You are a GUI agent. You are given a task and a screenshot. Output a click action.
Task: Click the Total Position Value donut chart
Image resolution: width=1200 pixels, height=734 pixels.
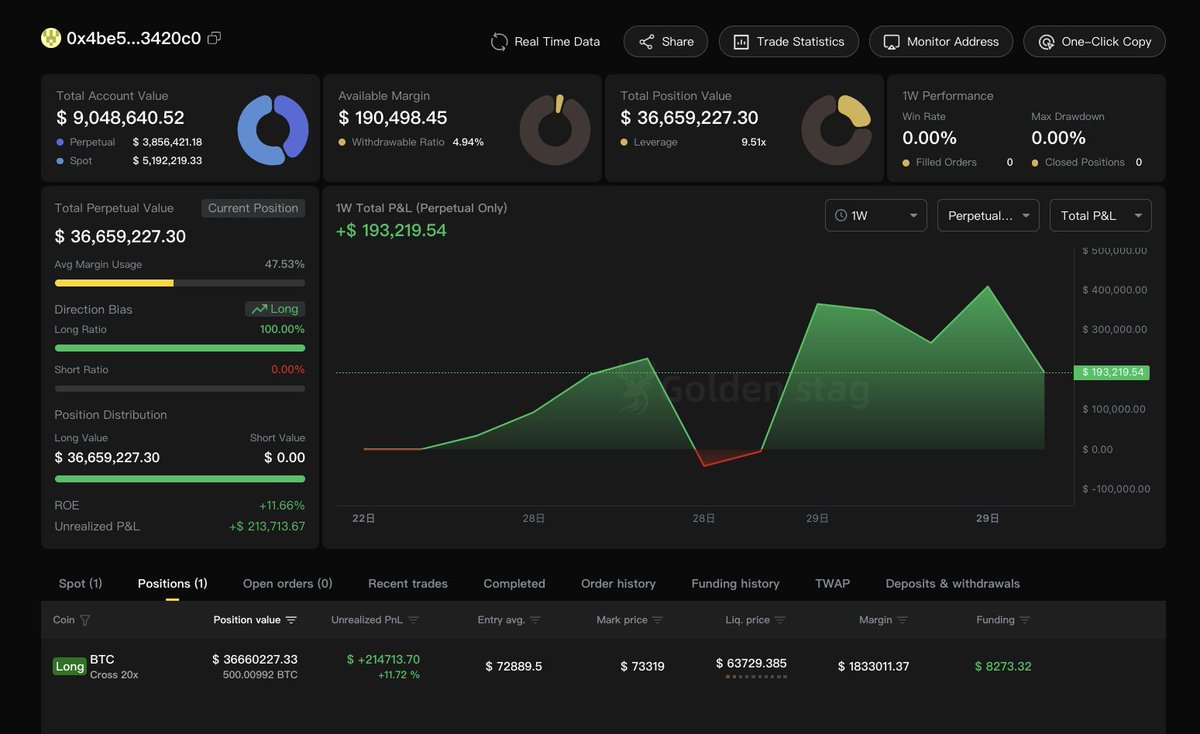point(837,130)
